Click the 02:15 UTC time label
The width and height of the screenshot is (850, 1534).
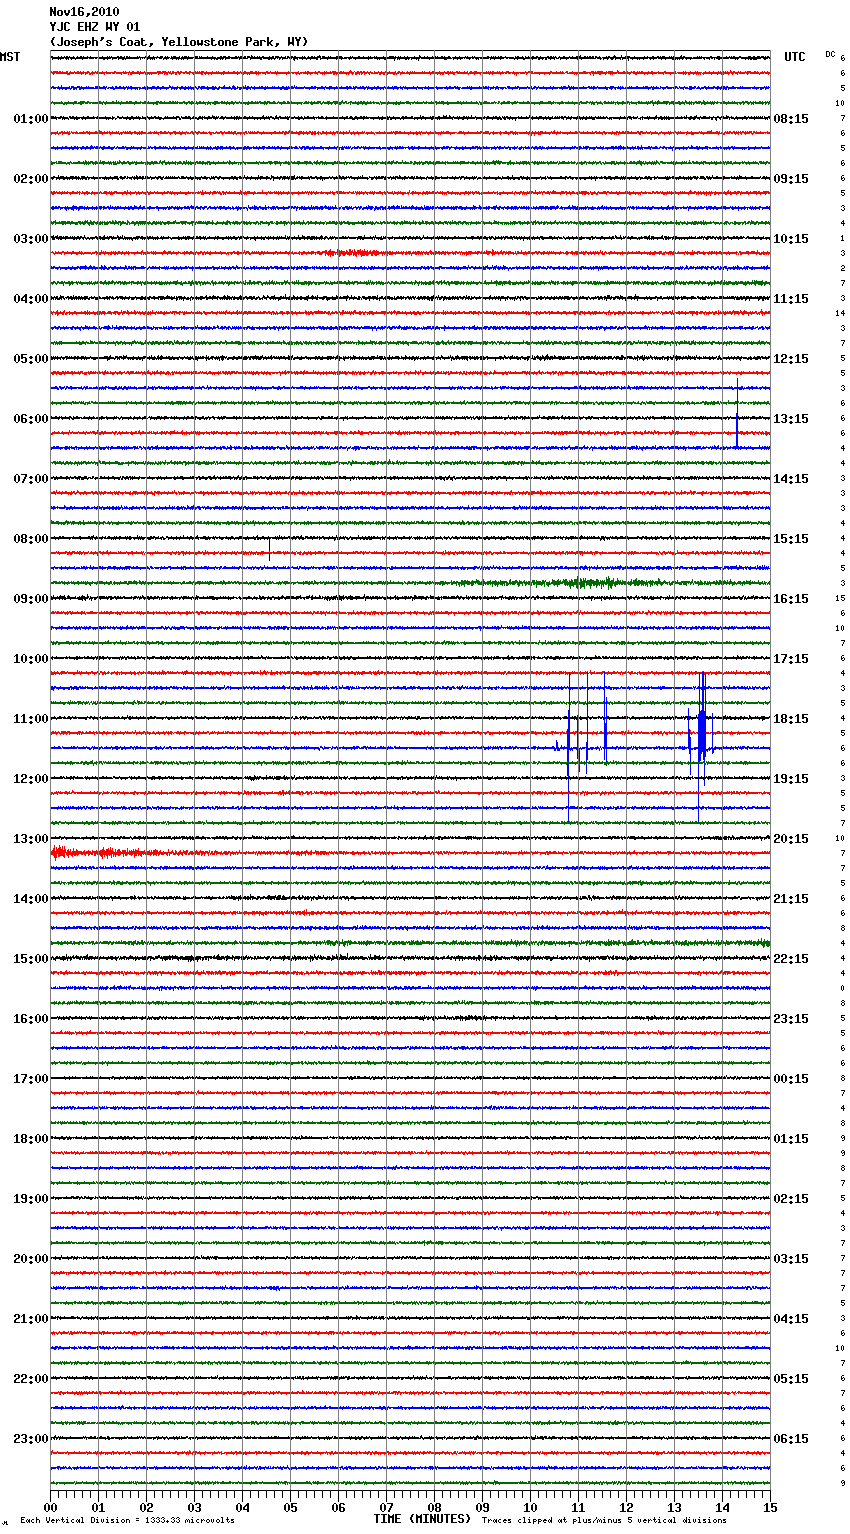coord(791,1199)
